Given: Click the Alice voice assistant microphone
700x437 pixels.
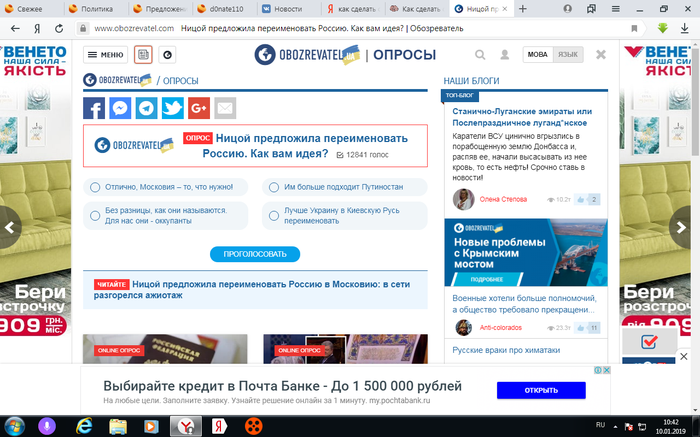Looking at the screenshot, I should [47, 426].
